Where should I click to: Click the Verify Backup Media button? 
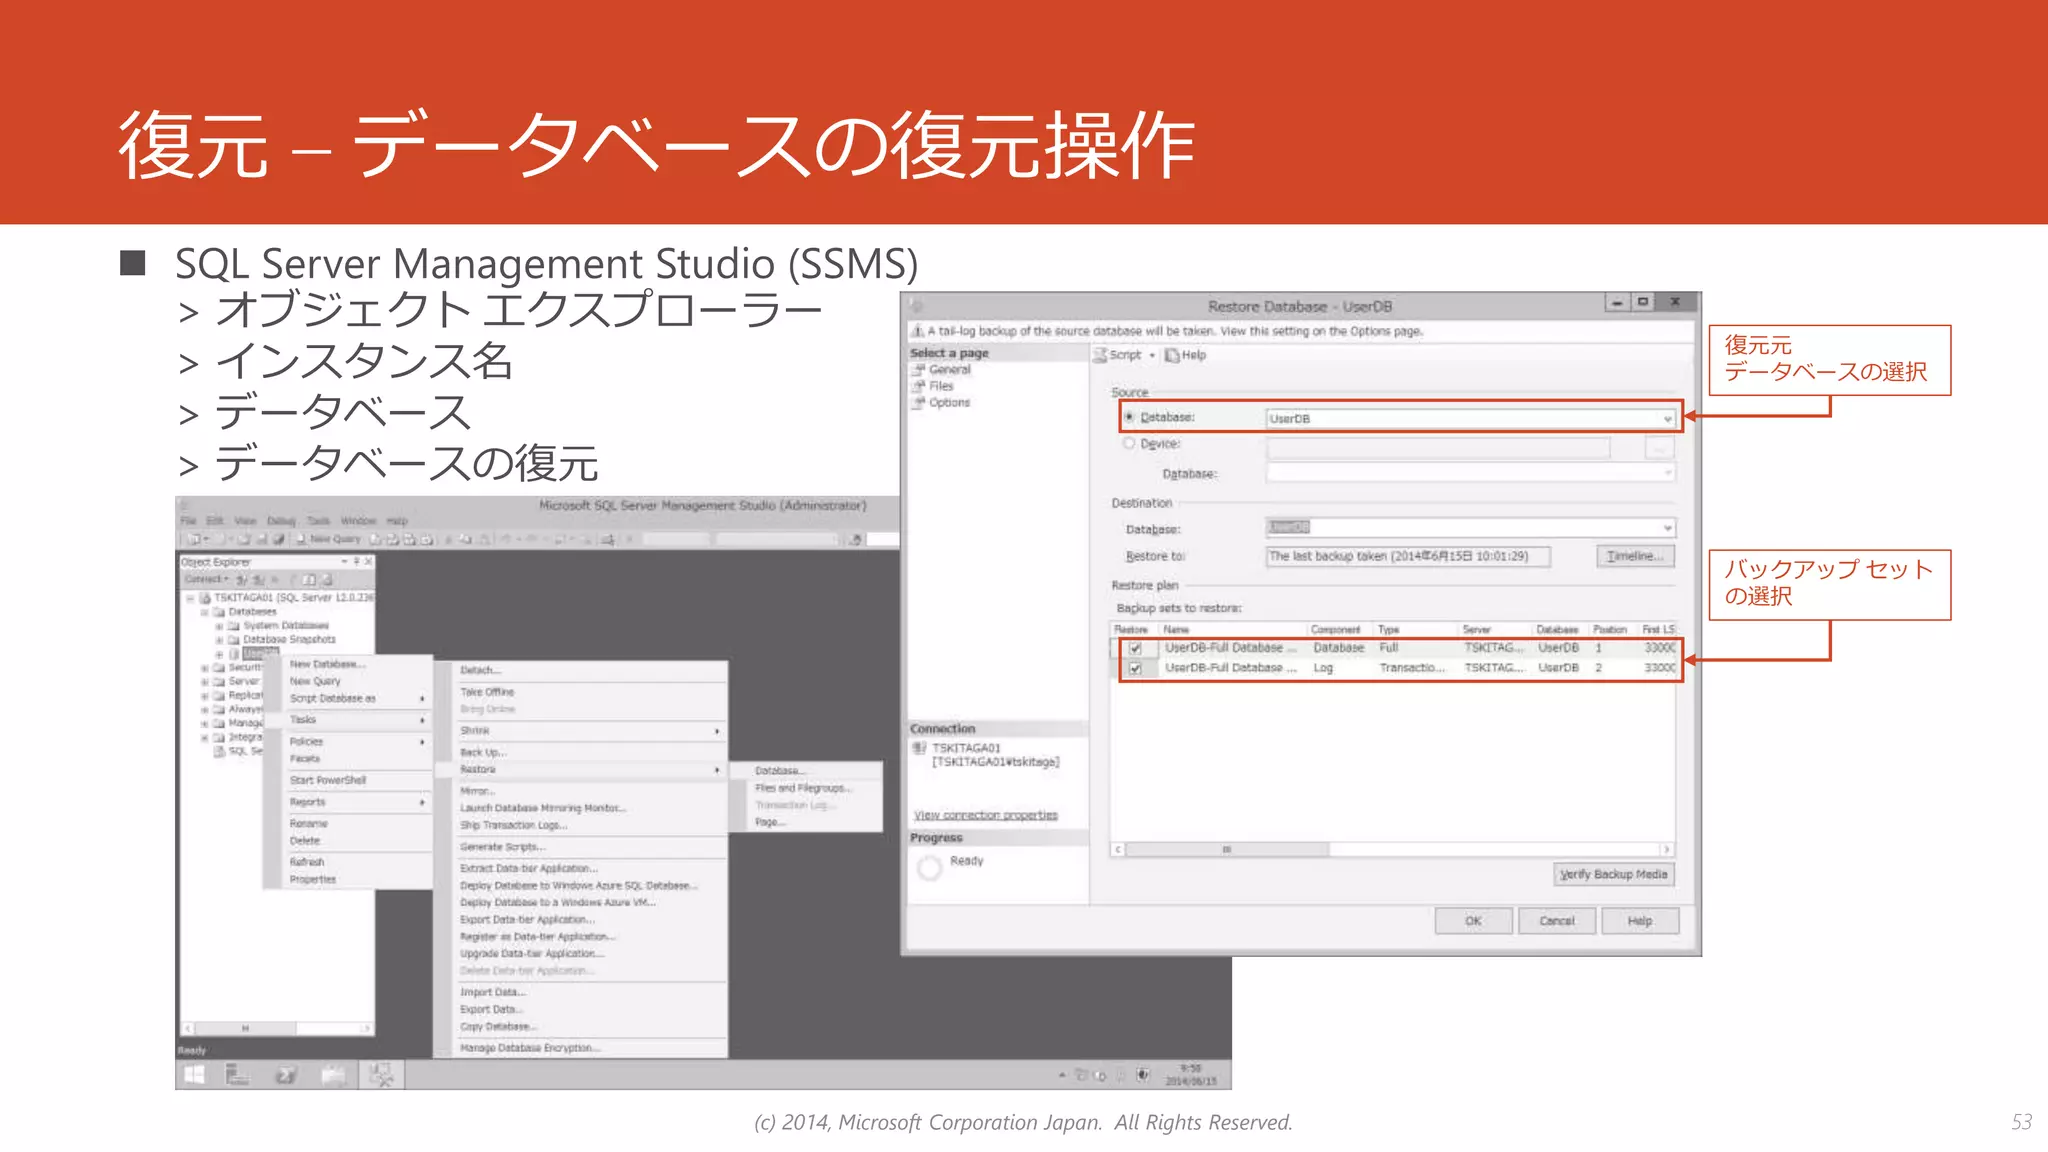point(1613,874)
